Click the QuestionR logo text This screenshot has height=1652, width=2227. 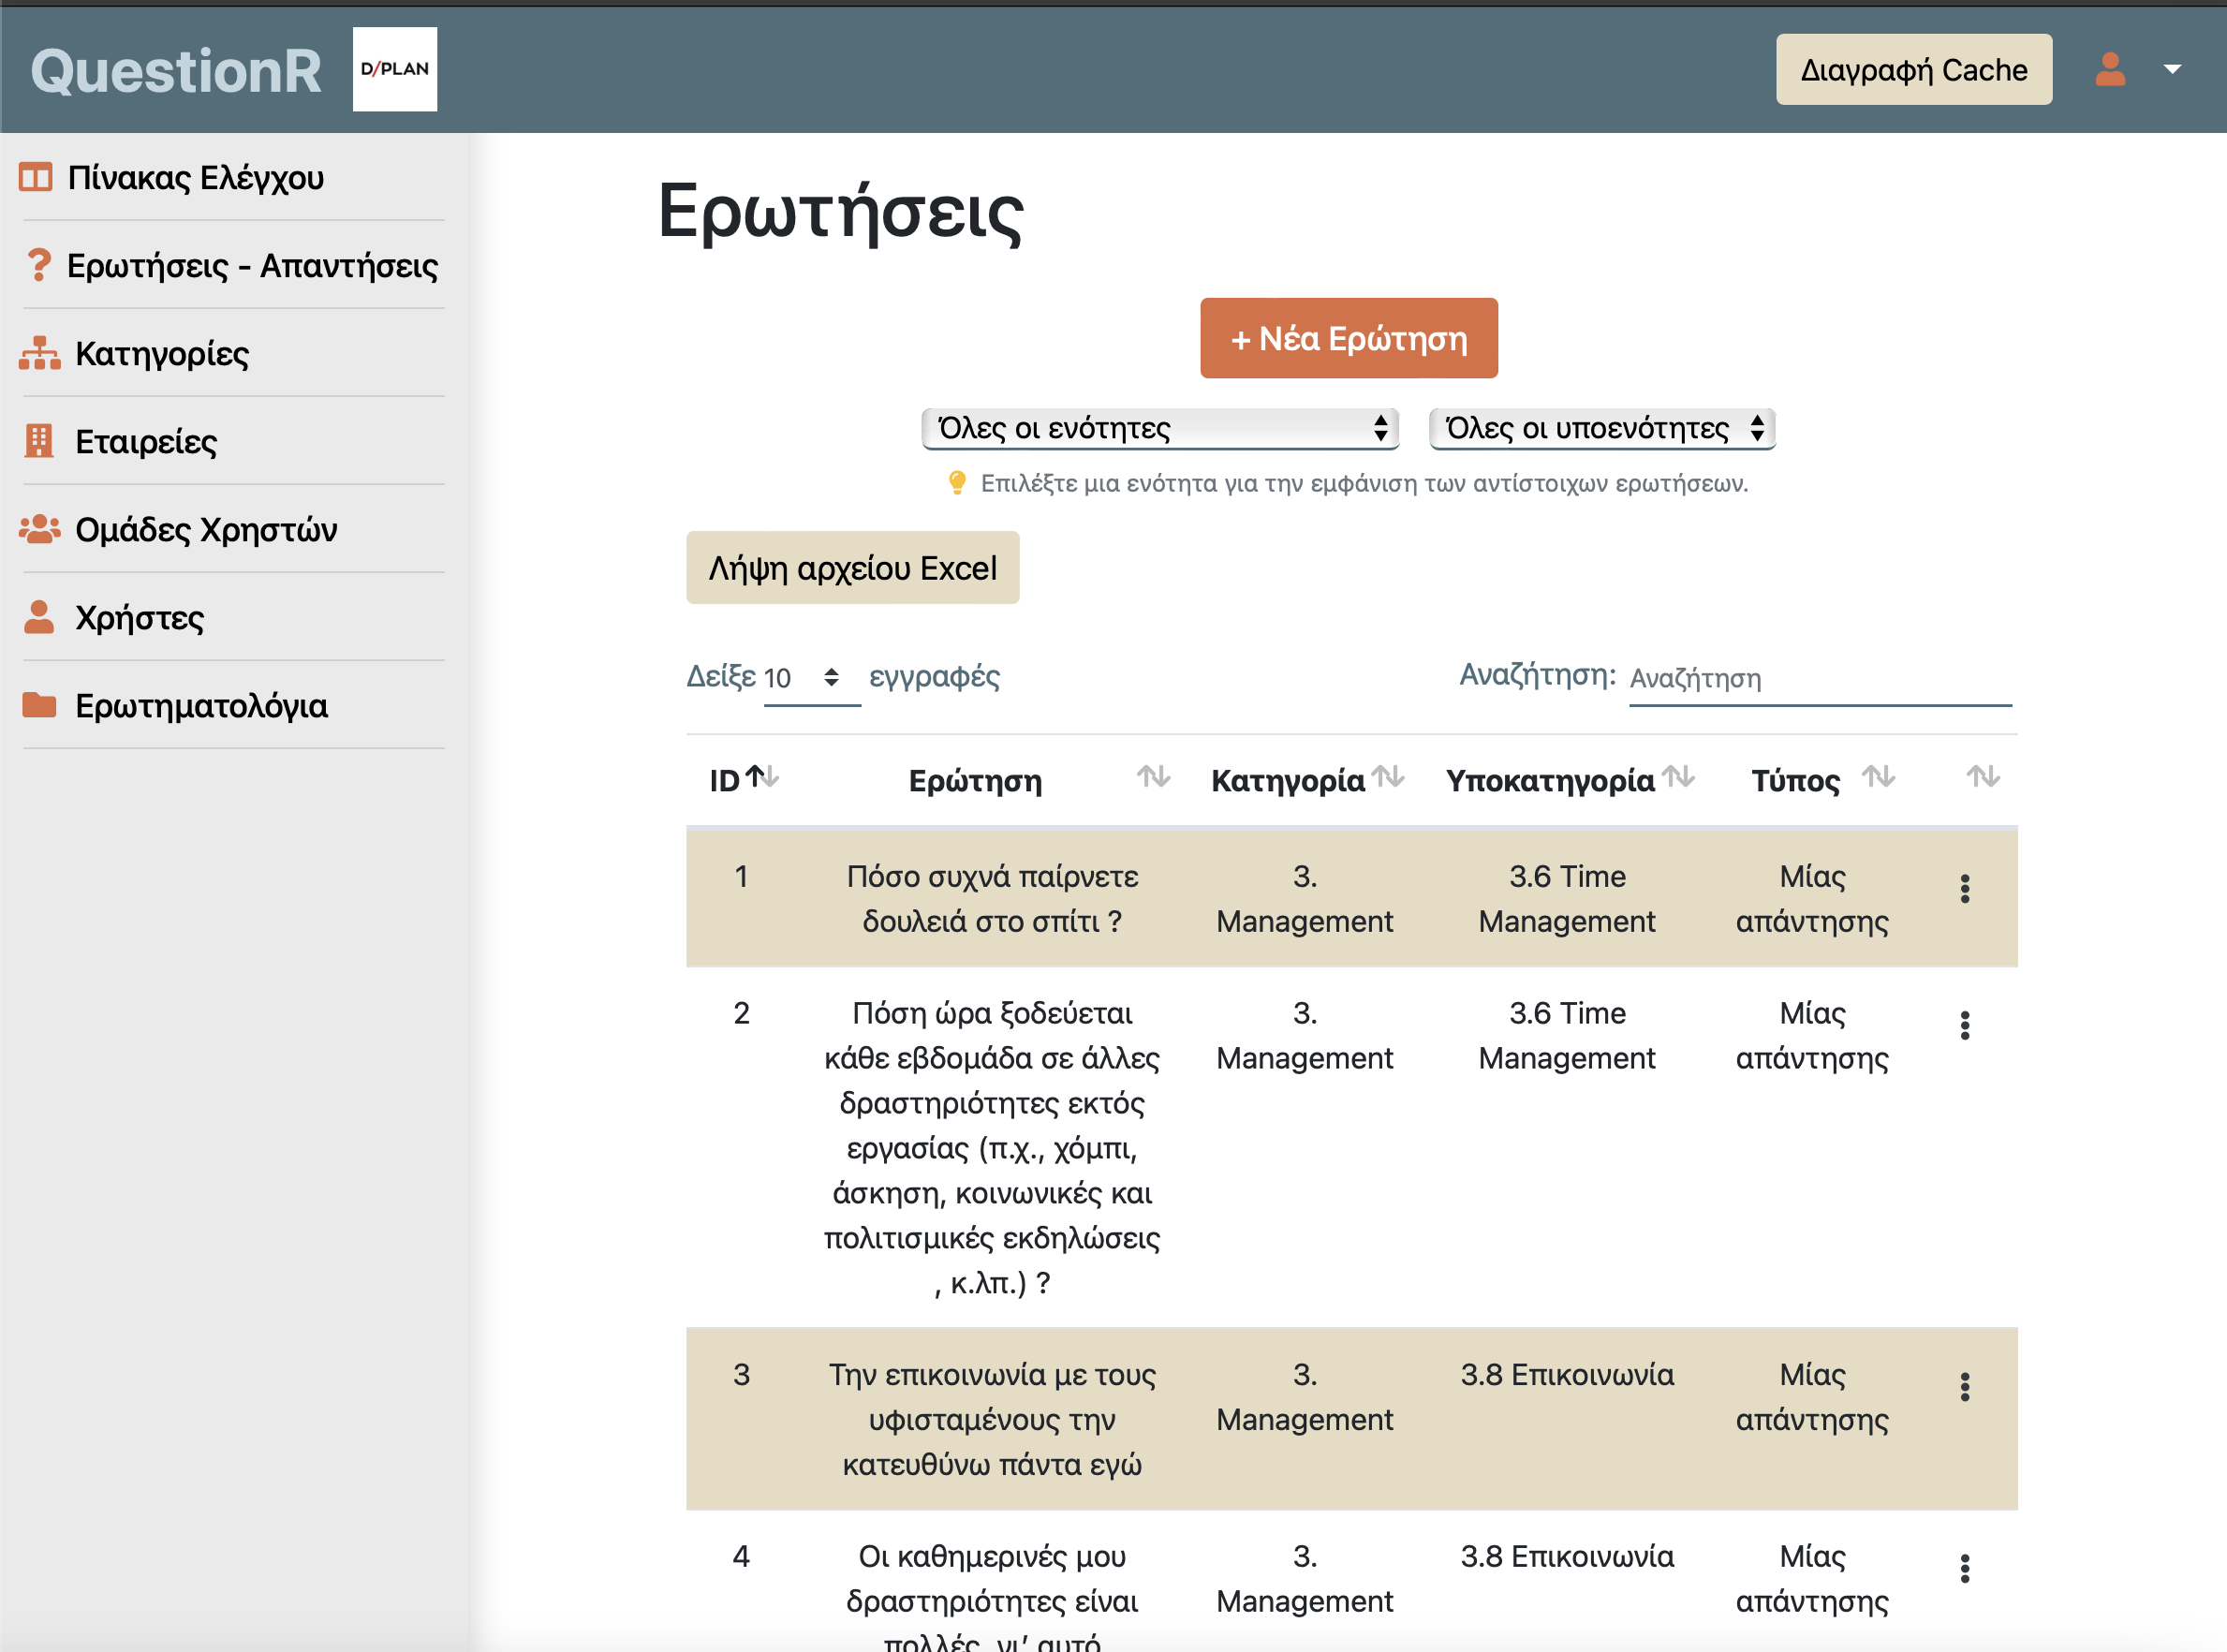176,71
